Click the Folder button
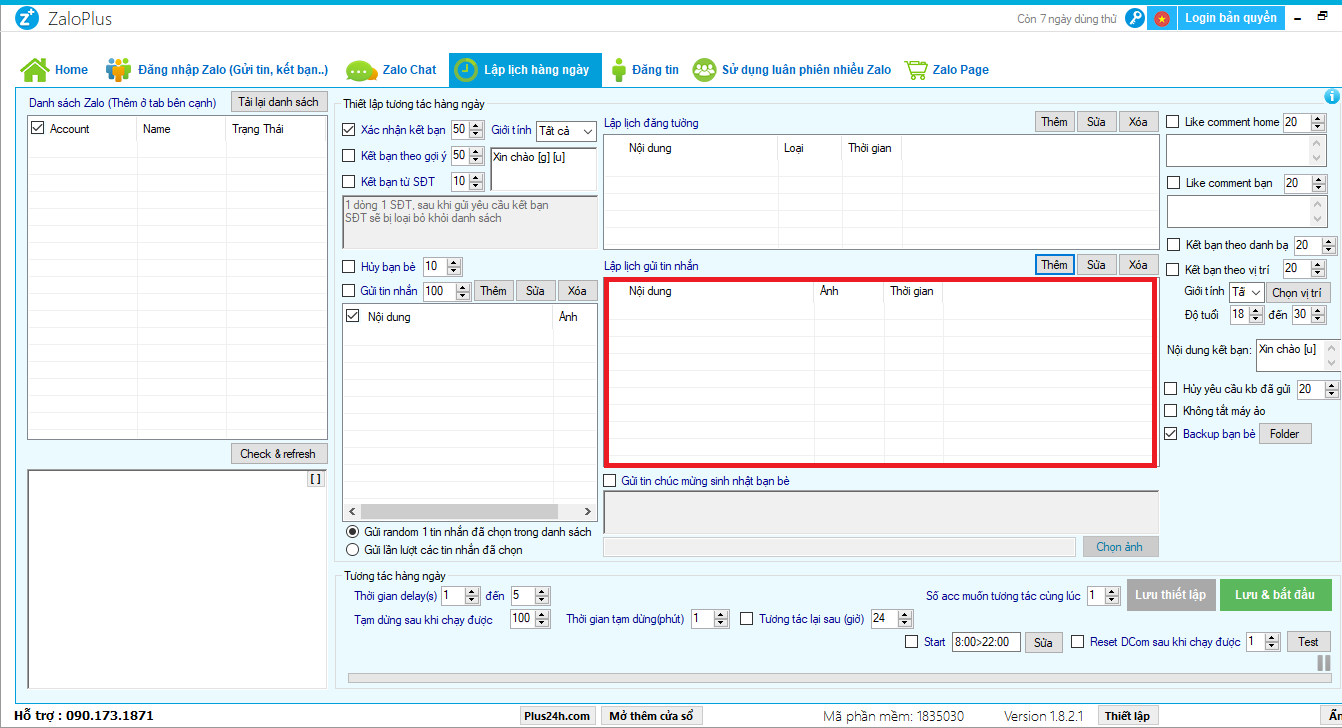The height and width of the screenshot is (728, 1342). pos(1285,433)
